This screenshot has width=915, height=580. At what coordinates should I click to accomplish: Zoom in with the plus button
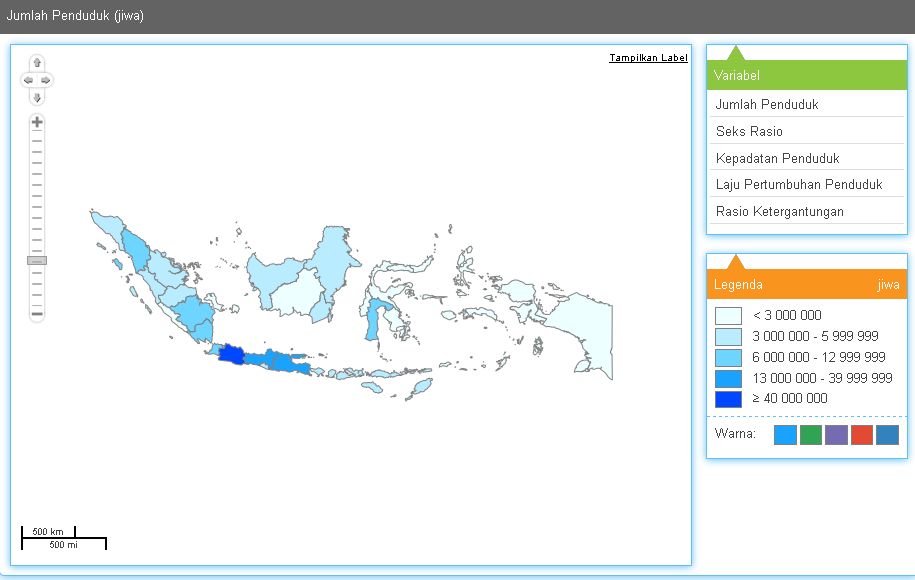tap(37, 122)
